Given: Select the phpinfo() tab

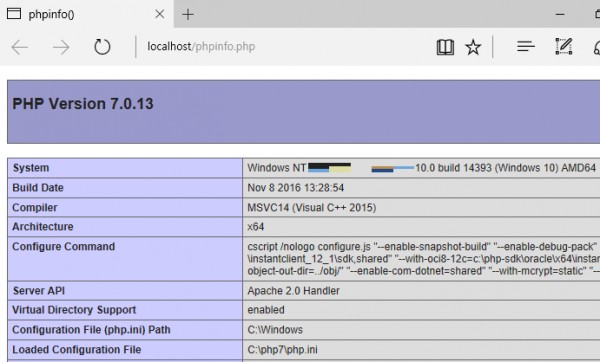Looking at the screenshot, I should coord(86,14).
